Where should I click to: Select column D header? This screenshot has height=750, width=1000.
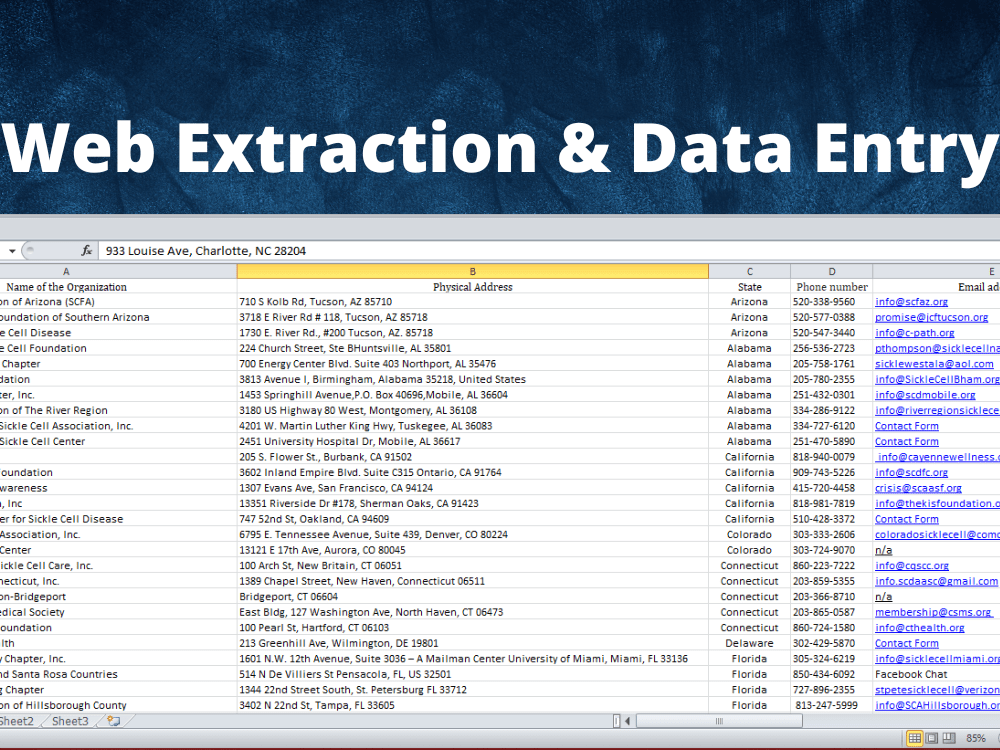[832, 272]
